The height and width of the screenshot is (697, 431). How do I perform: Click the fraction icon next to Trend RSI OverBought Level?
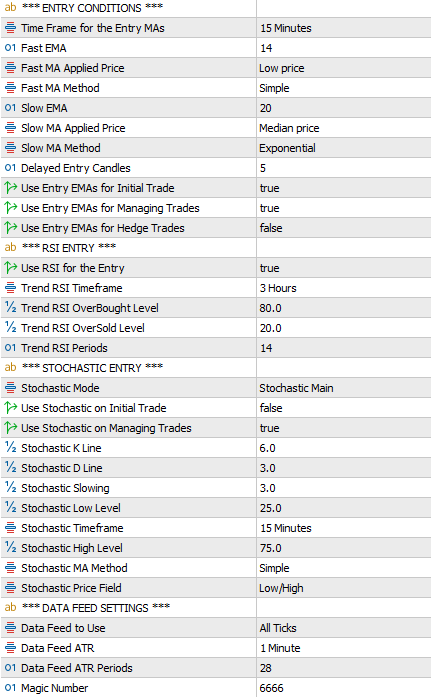point(10,308)
